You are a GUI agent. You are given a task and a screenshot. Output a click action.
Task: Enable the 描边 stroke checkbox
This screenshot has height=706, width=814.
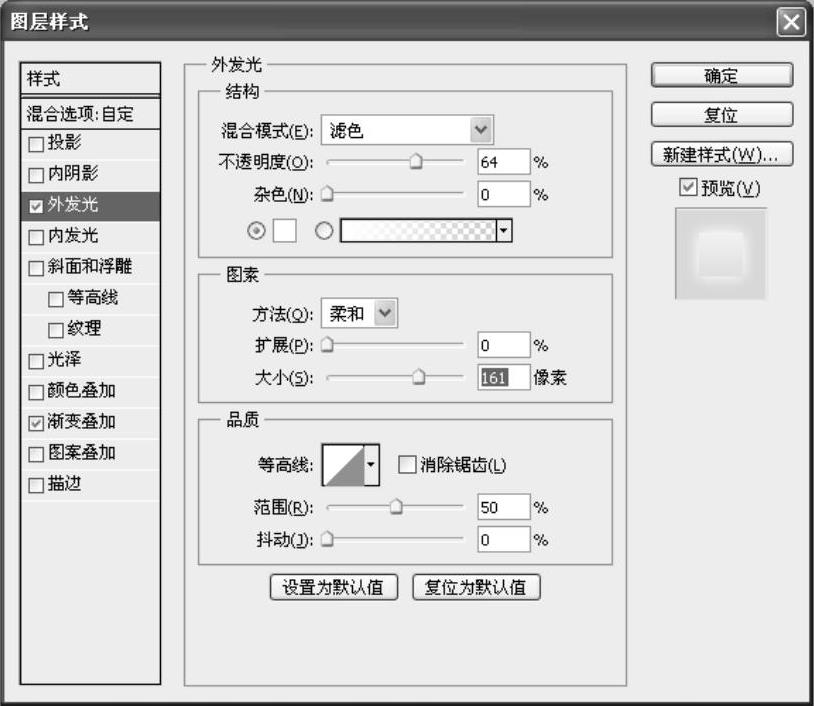tap(36, 486)
